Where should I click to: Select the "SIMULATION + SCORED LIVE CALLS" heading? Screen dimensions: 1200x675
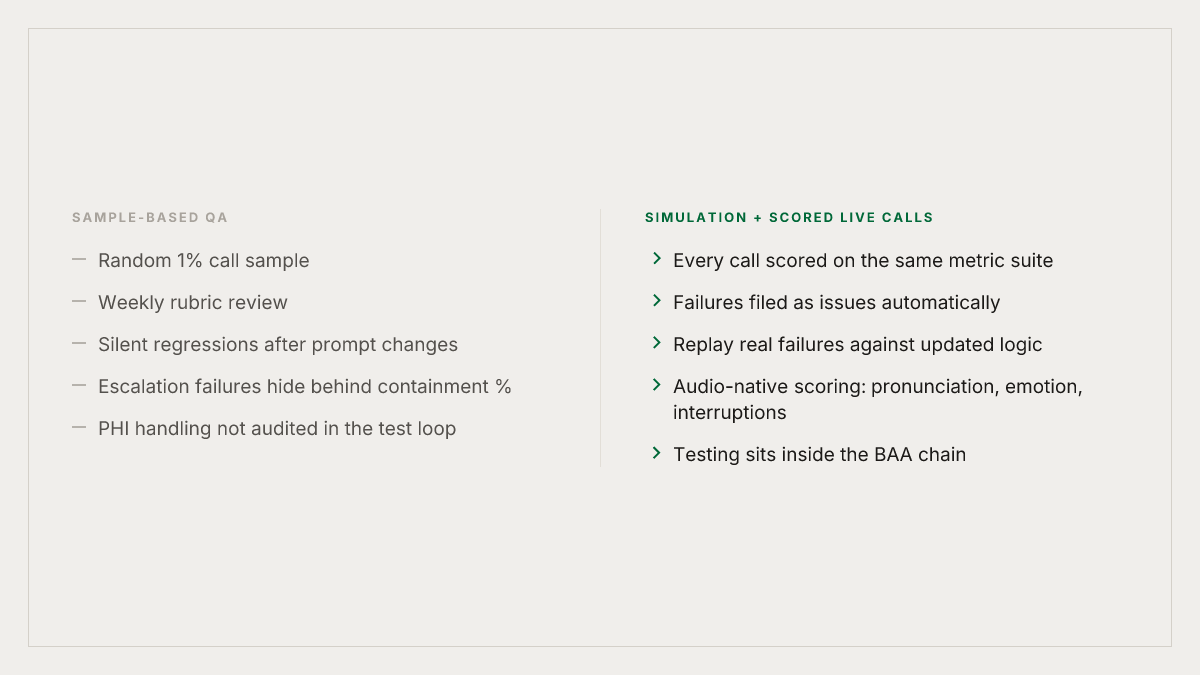[789, 217]
